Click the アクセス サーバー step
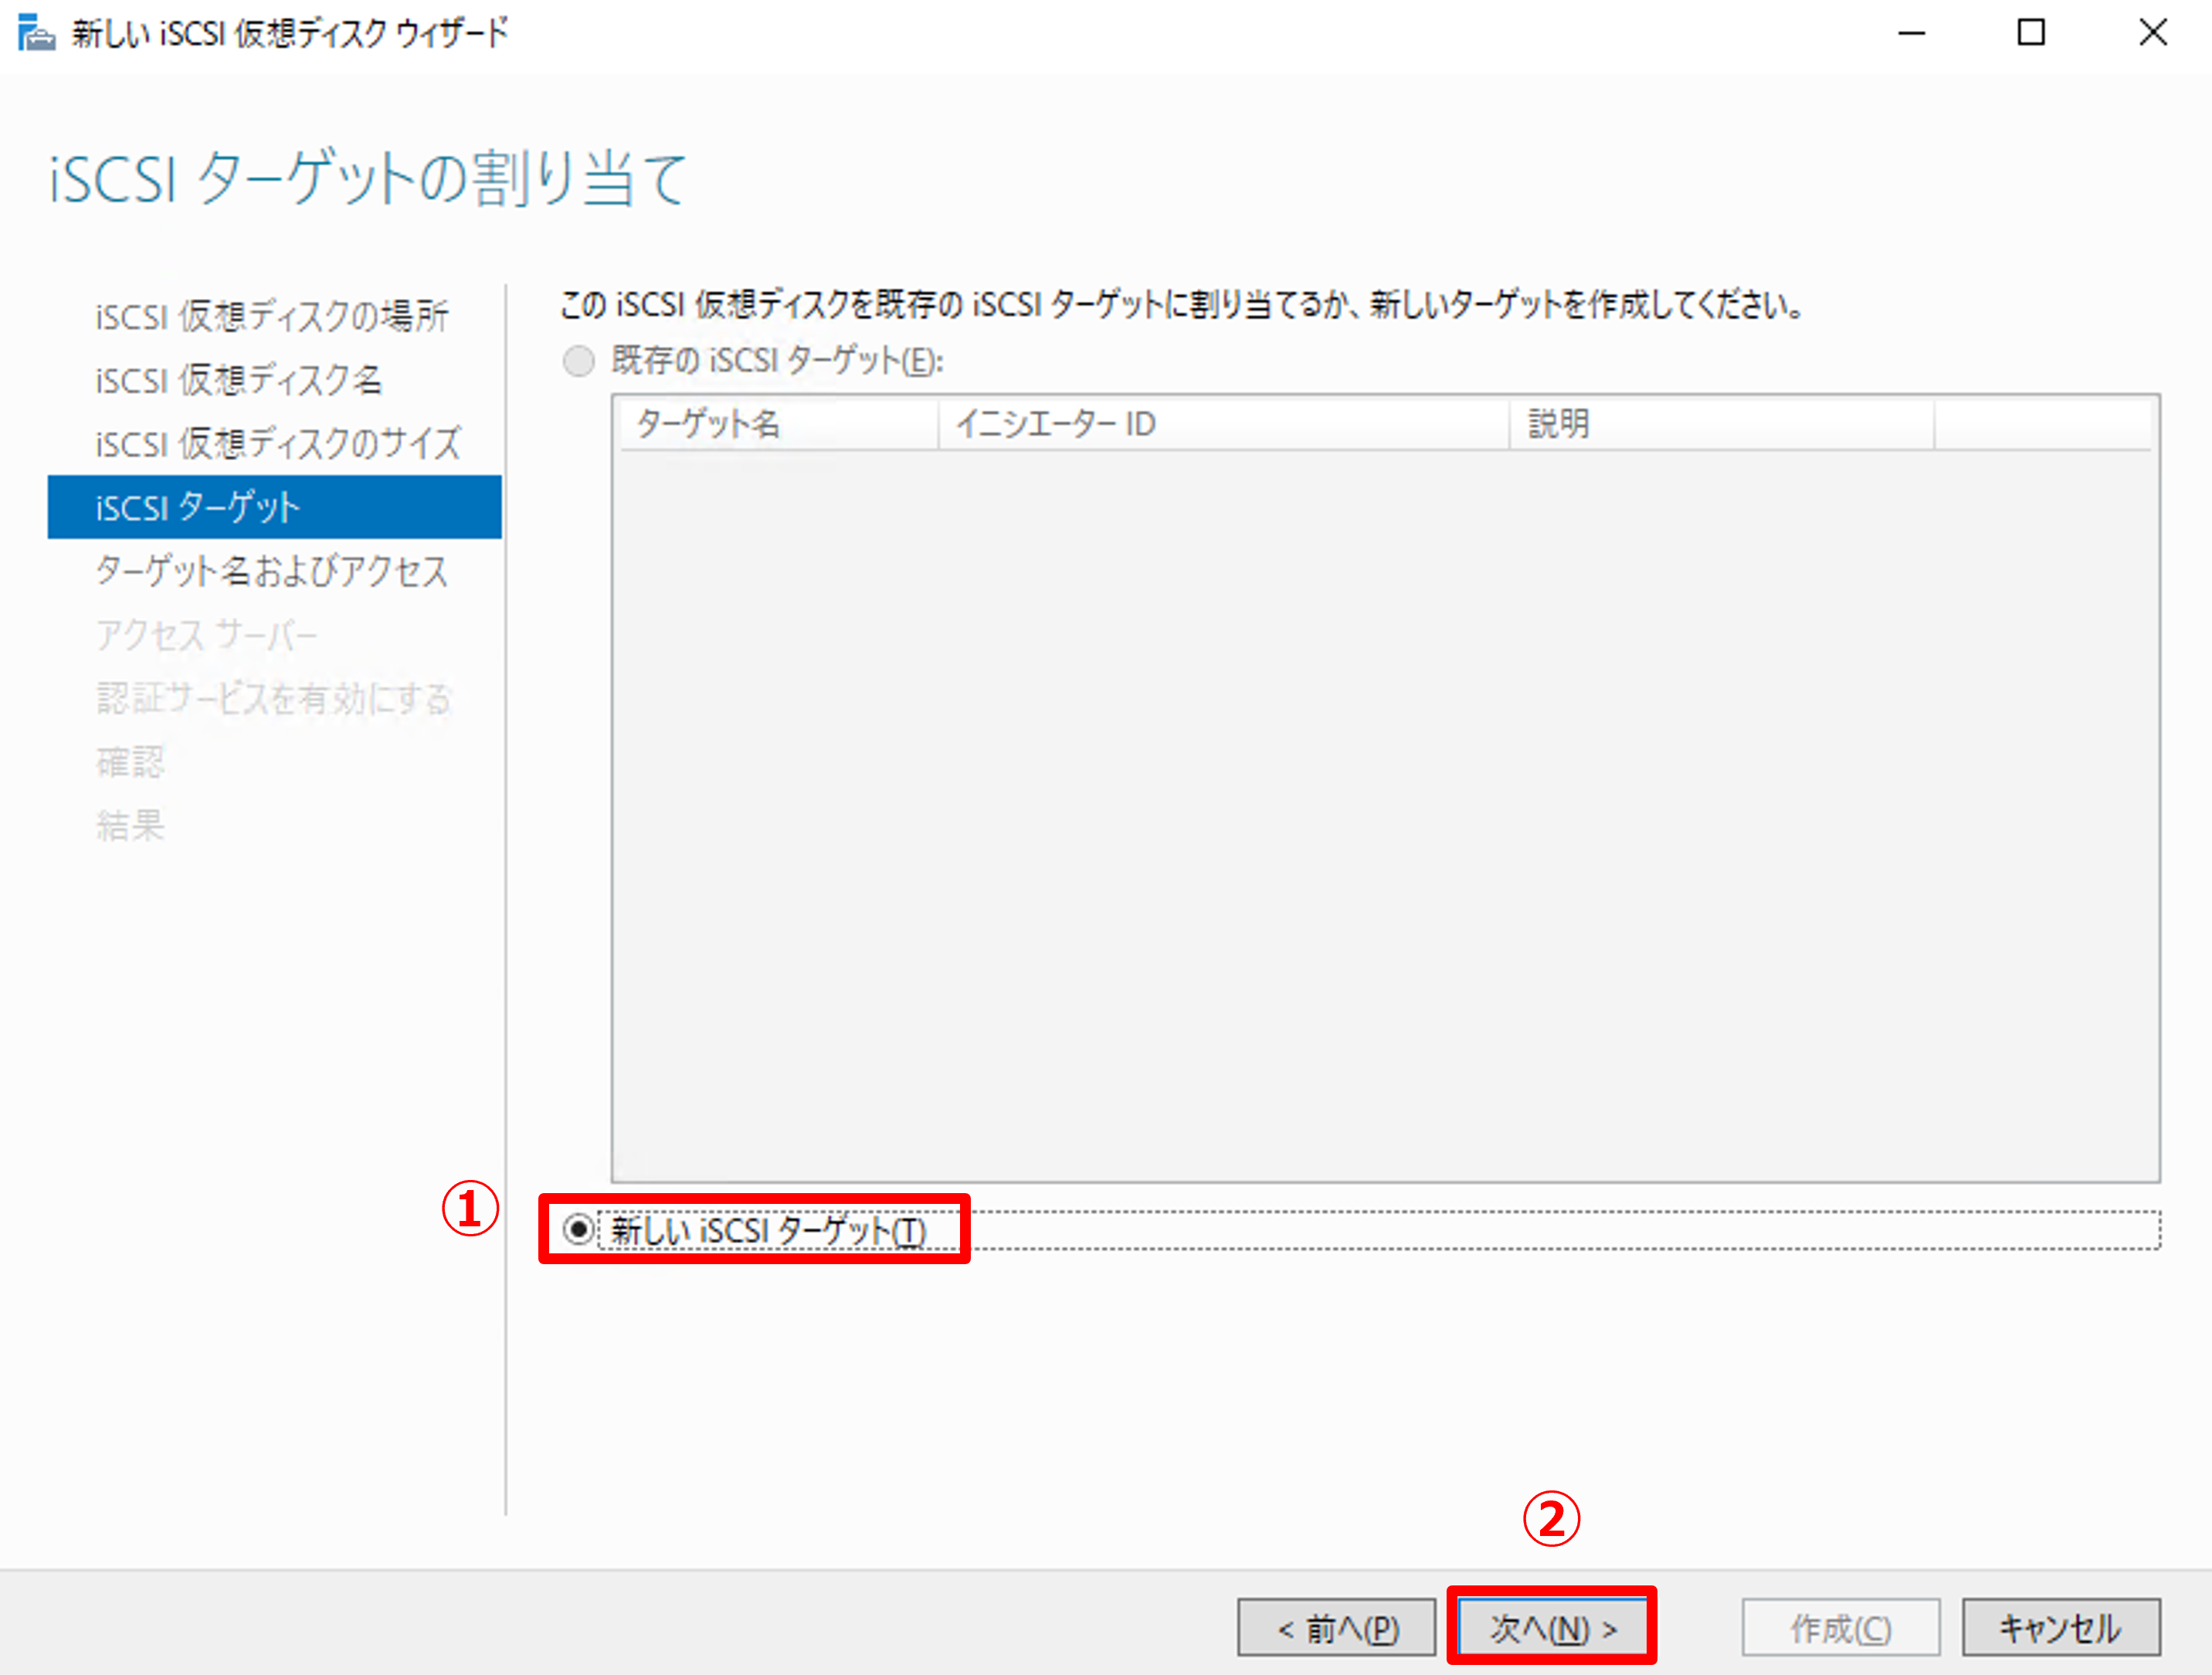2212x1675 pixels. click(x=206, y=635)
